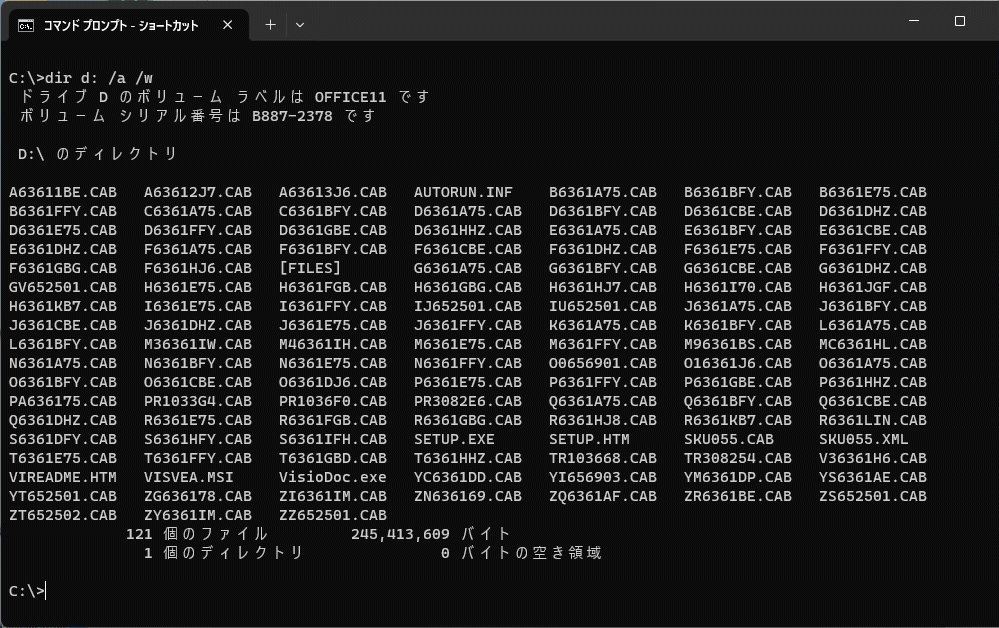Click the VisioDoc.exe file name
The image size is (999, 628).
tap(333, 477)
